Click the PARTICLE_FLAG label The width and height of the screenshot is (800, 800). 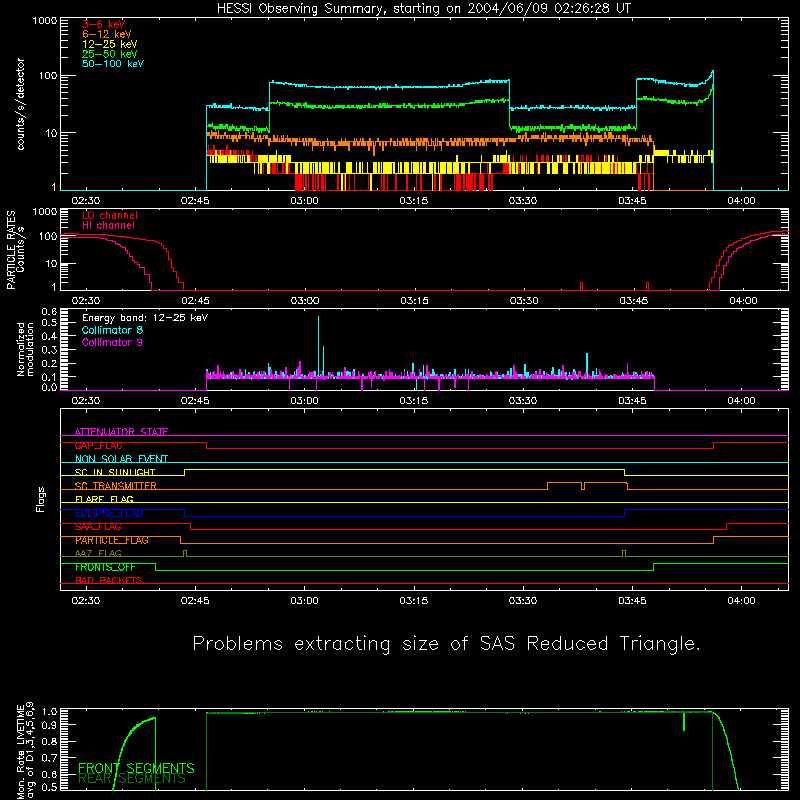click(112, 540)
